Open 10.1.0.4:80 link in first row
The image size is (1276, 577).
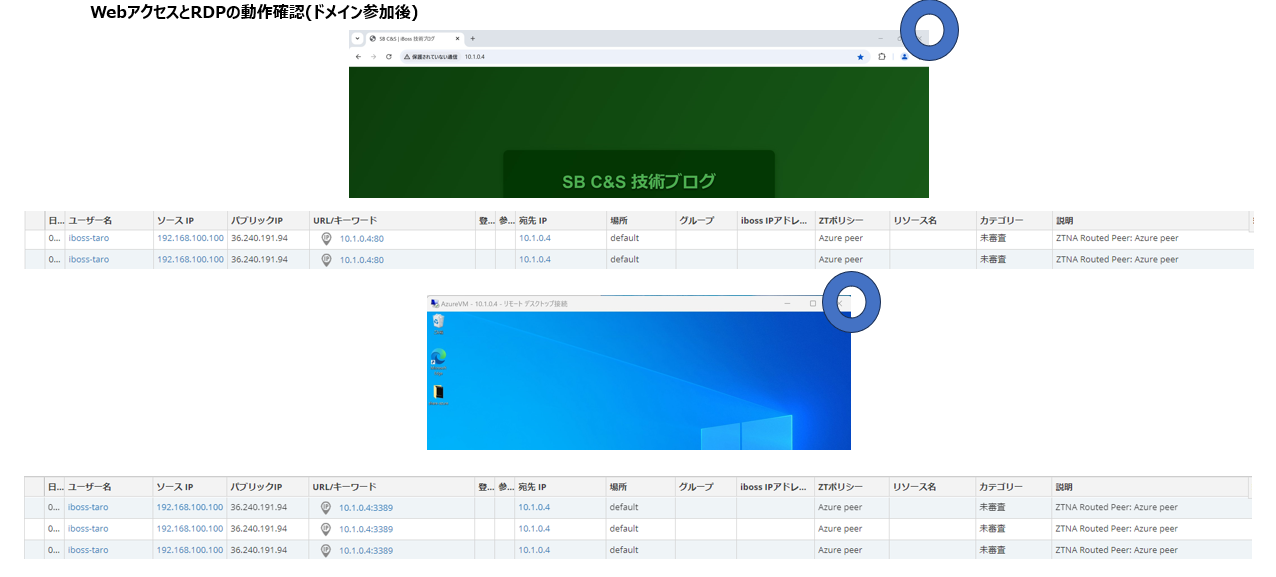362,239
